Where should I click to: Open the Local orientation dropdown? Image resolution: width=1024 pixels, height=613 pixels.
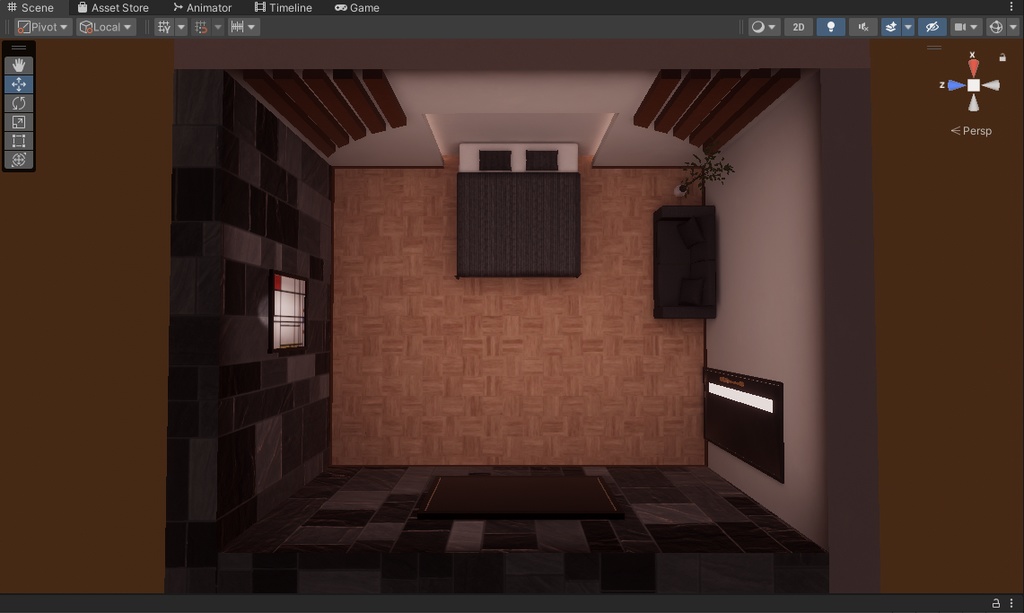pyautogui.click(x=104, y=26)
